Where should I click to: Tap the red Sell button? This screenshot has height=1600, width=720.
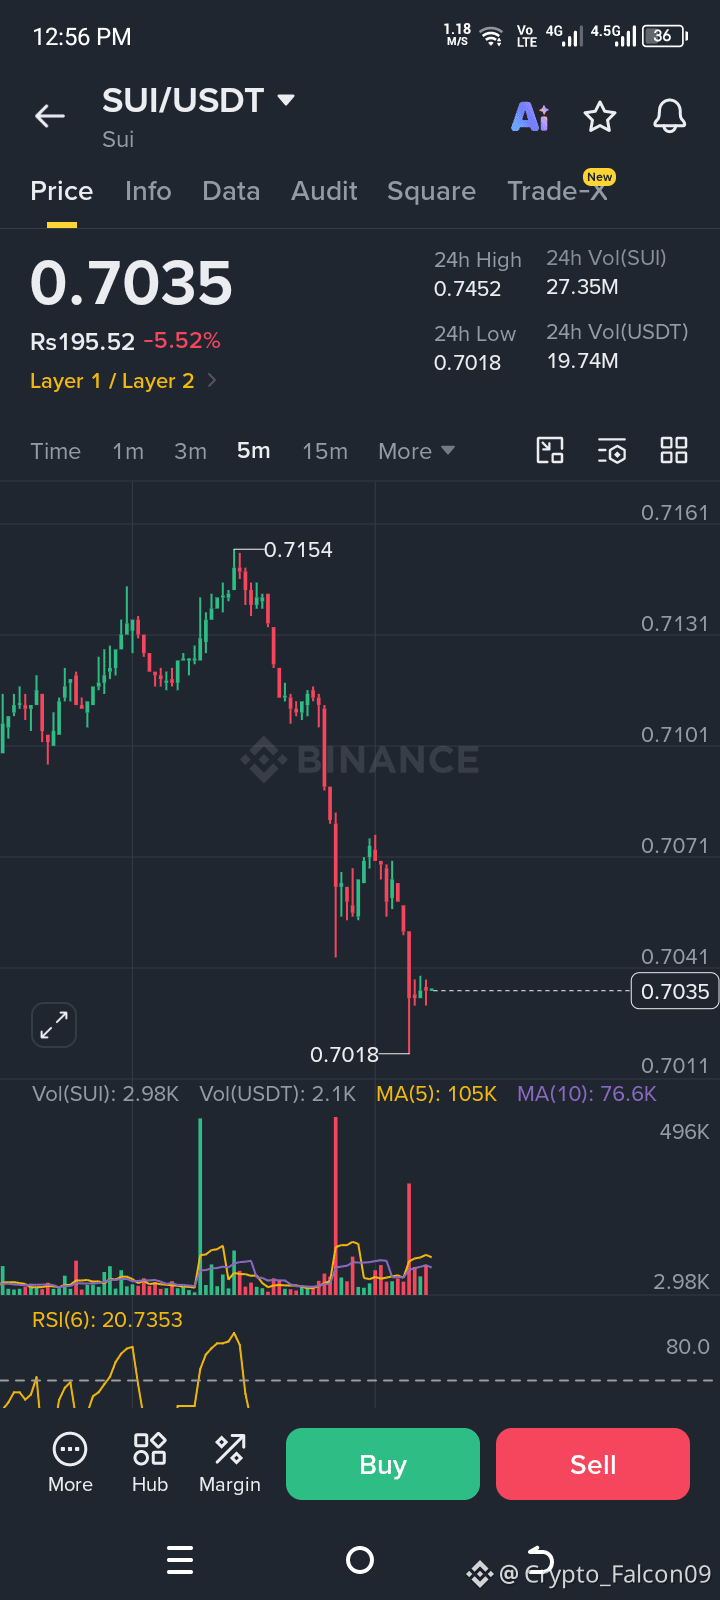click(593, 1464)
